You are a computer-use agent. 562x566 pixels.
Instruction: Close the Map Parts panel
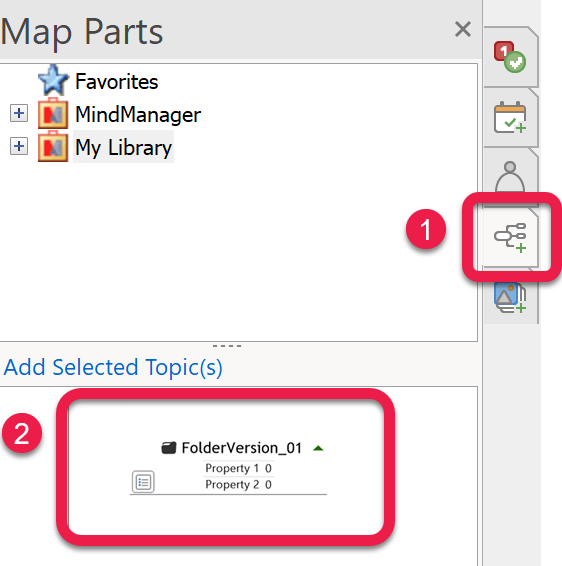(463, 29)
